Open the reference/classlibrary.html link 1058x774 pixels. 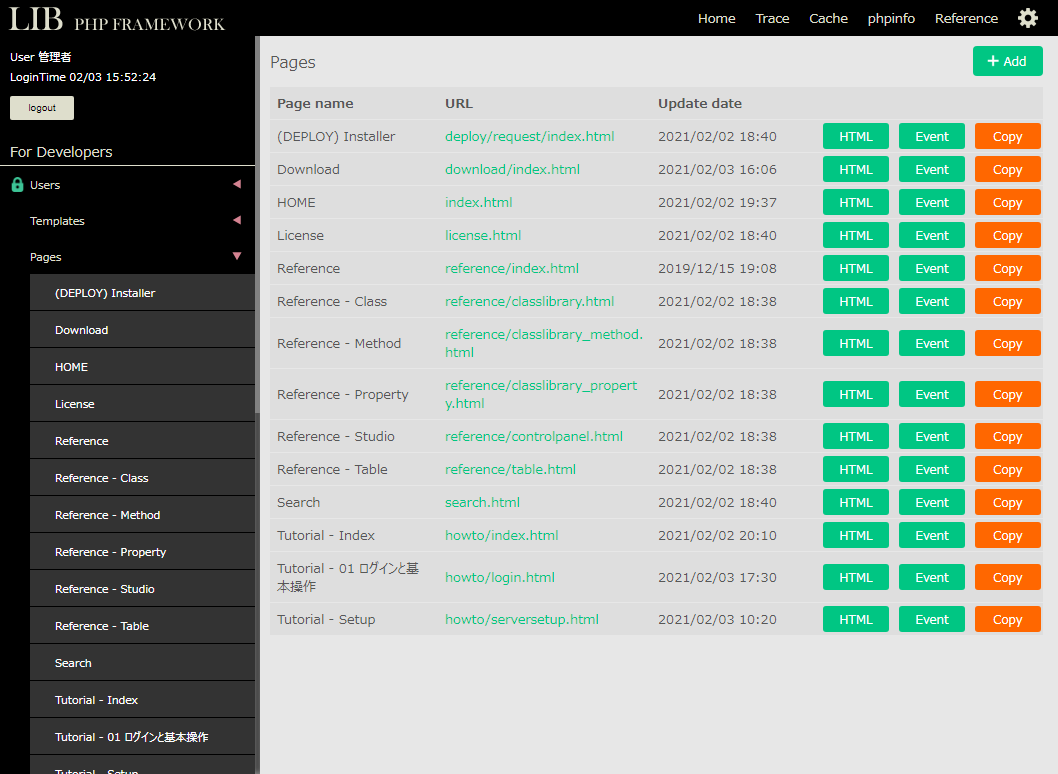click(x=529, y=301)
